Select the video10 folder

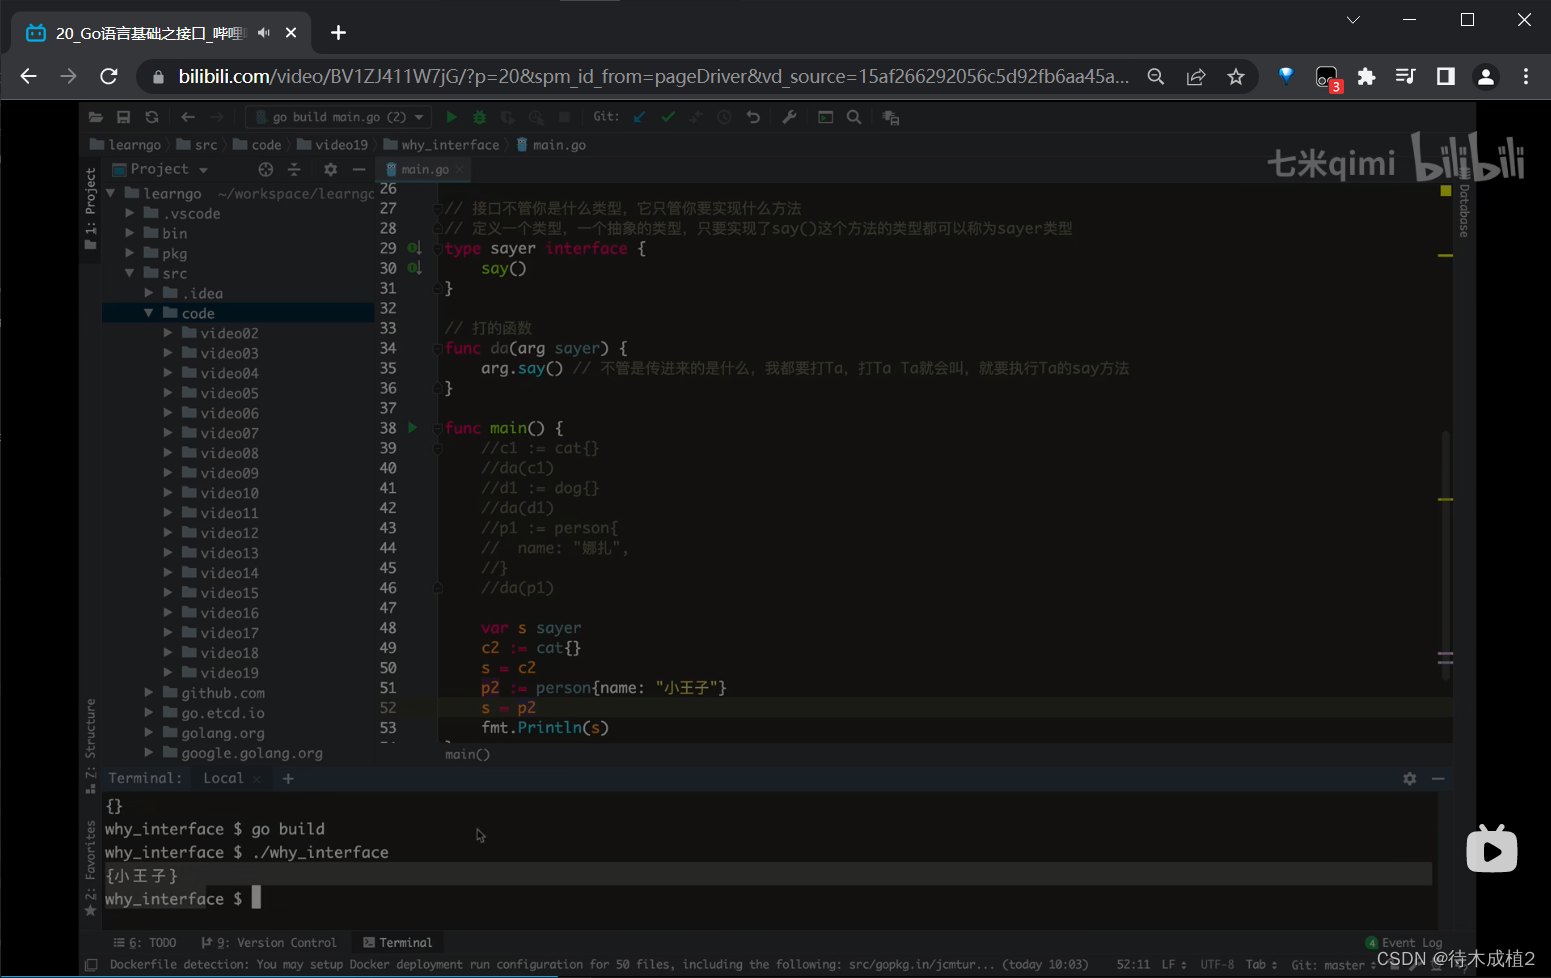(x=229, y=493)
